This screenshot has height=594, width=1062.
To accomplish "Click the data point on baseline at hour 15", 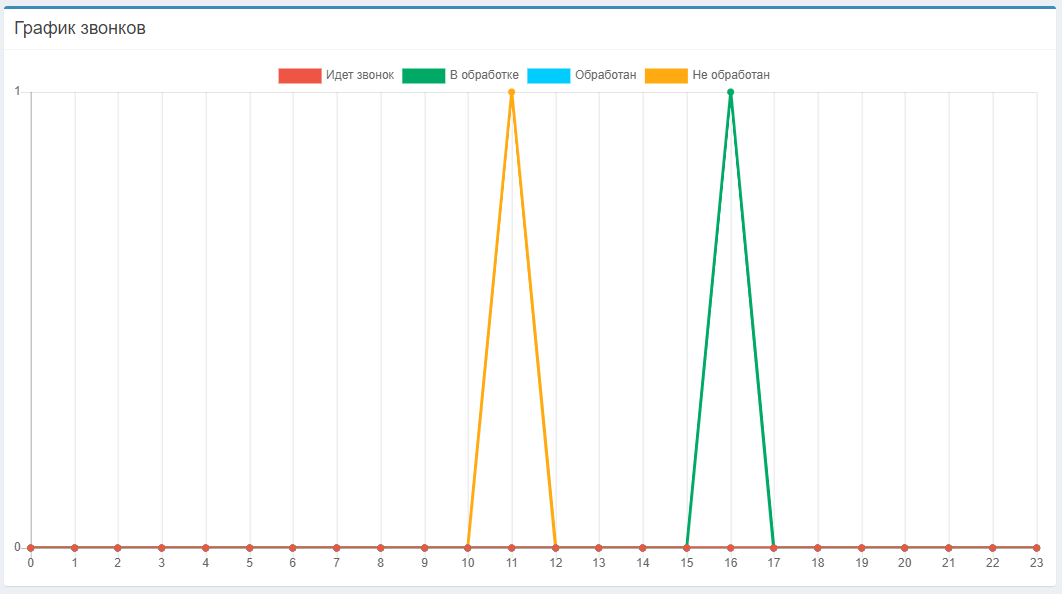I will point(686,548).
